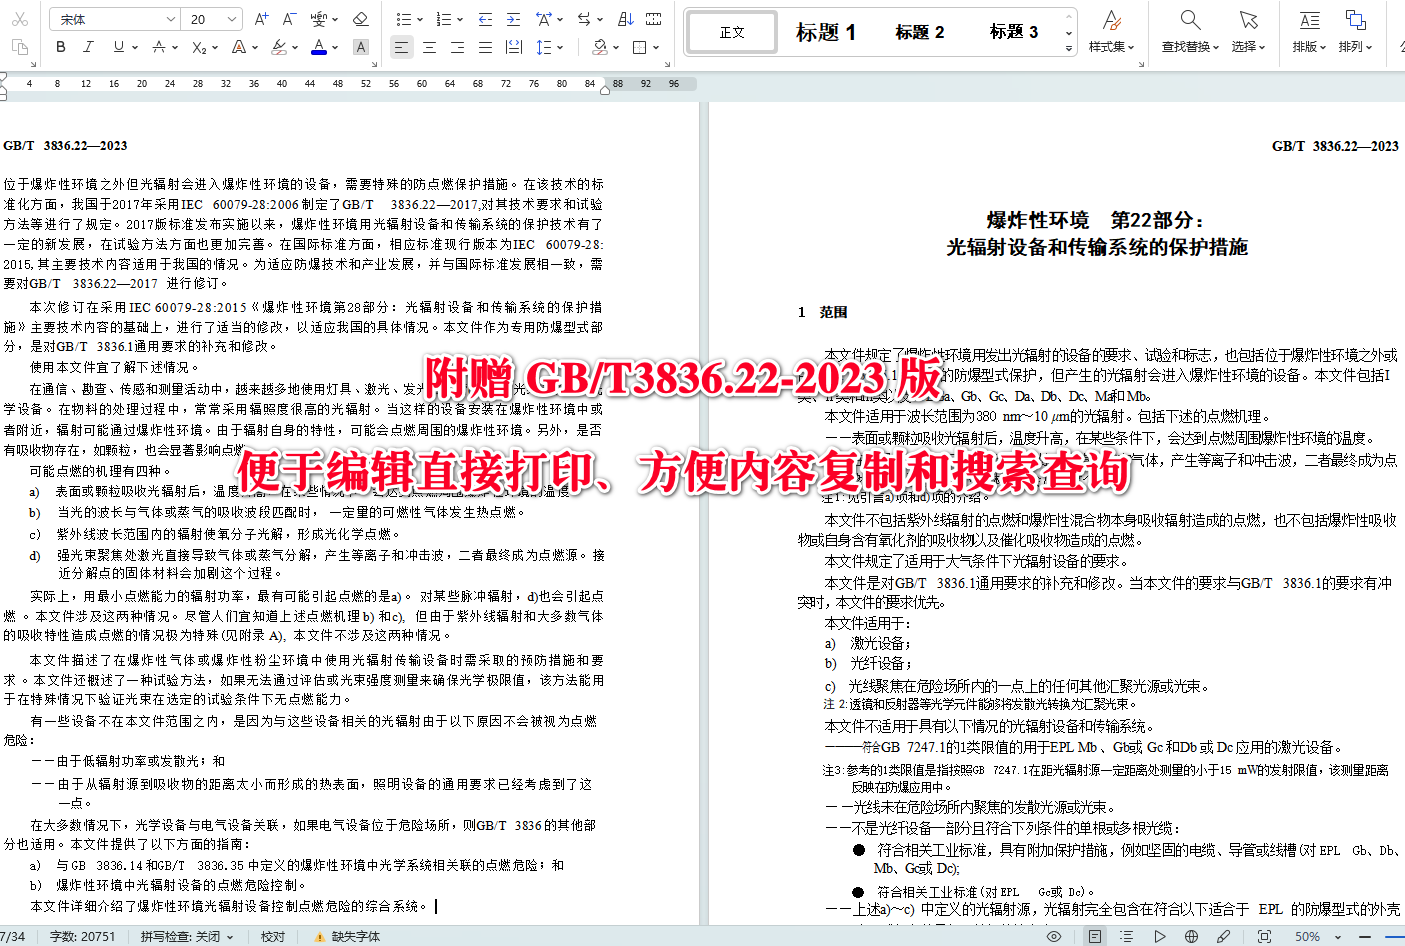The width and height of the screenshot is (1405, 946).
Task: Click the Distributed alignment icon
Action: pos(513,47)
